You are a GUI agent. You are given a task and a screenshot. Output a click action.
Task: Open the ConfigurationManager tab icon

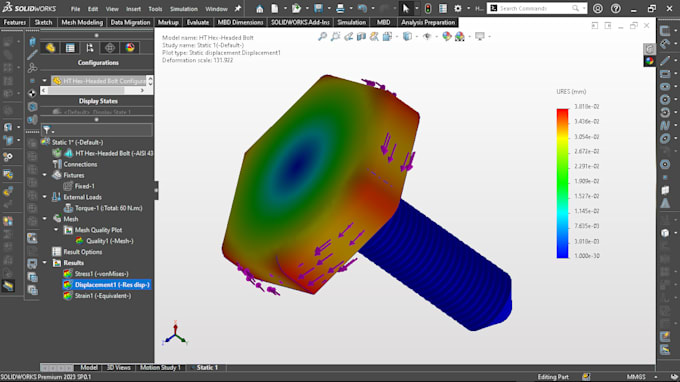tap(90, 48)
